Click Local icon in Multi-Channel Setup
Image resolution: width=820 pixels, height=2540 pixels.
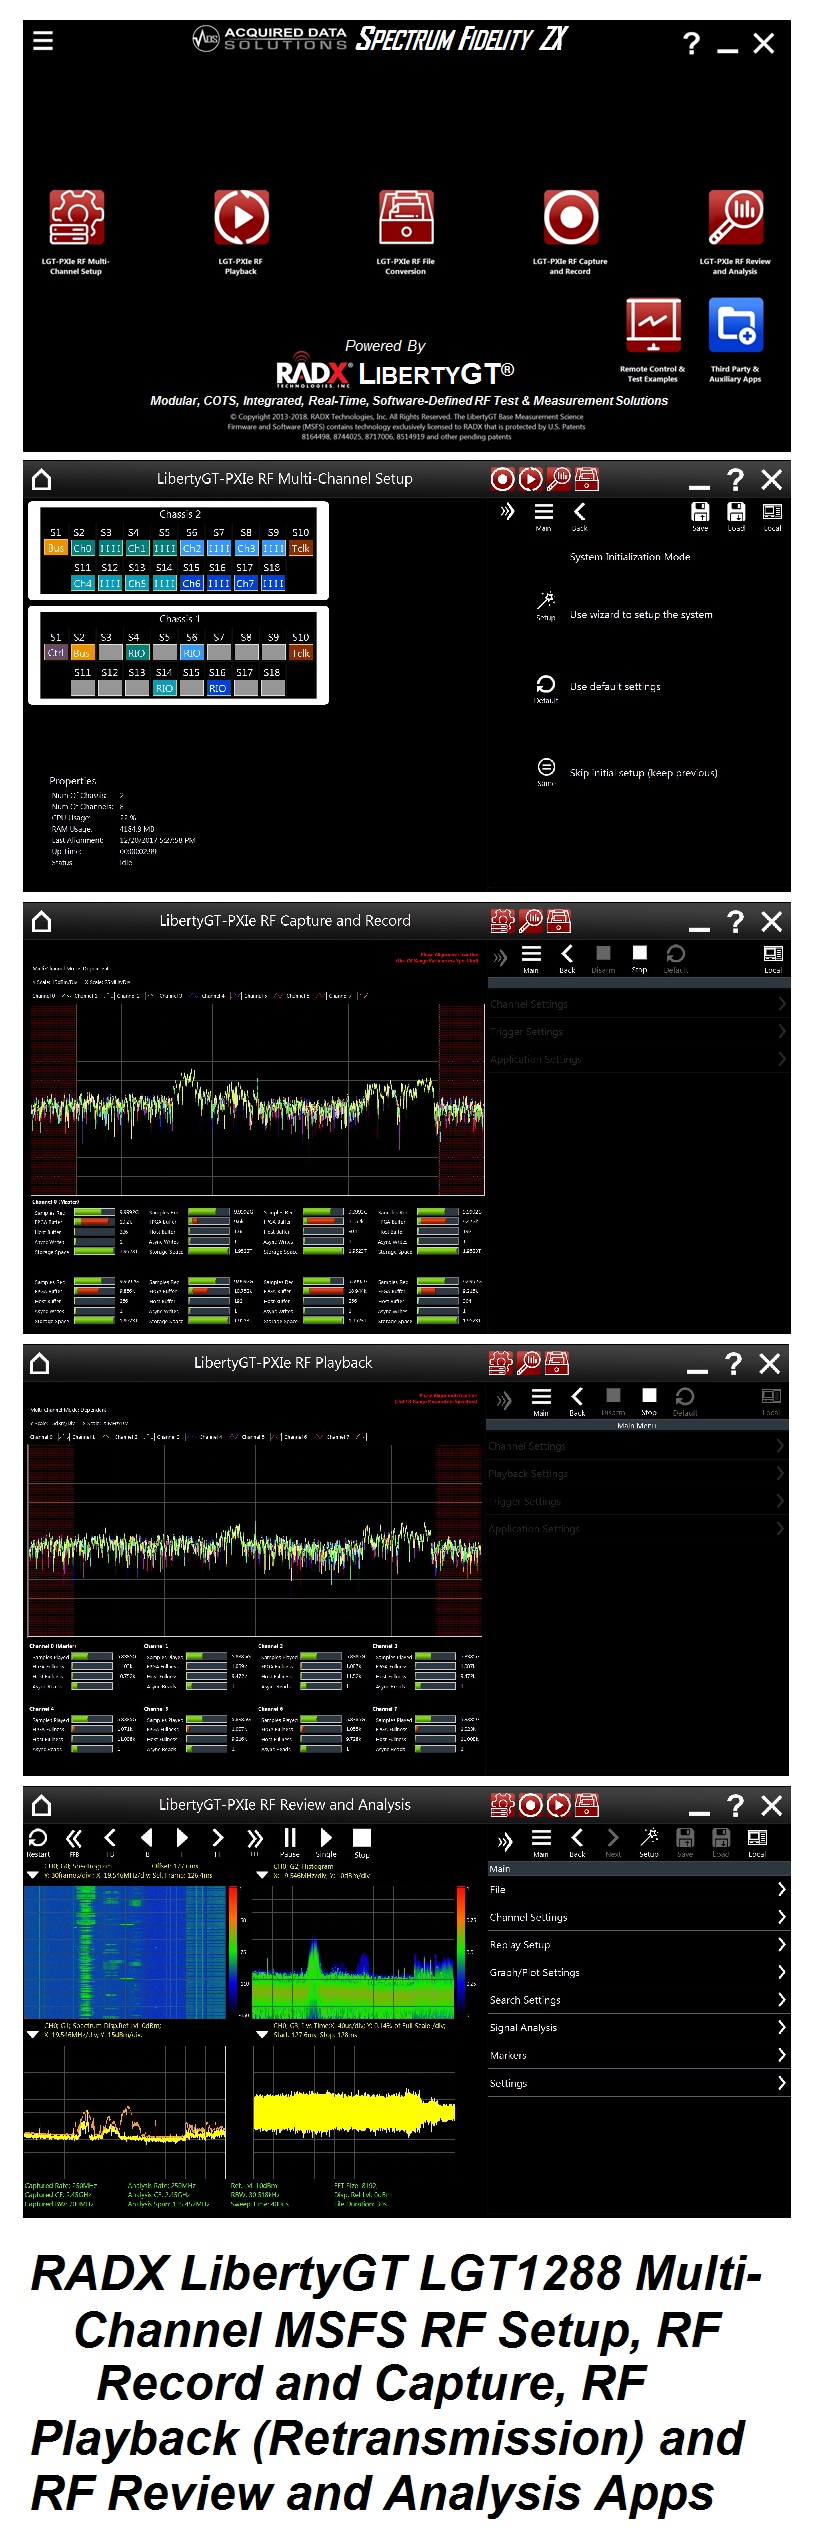[x=772, y=516]
